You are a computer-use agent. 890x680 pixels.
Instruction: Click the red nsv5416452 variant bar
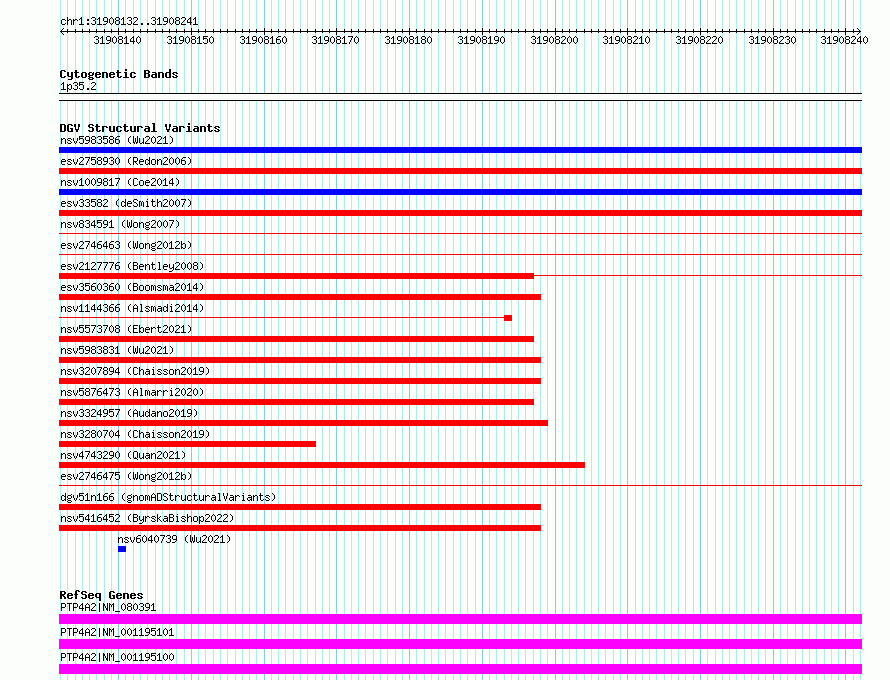[300, 528]
